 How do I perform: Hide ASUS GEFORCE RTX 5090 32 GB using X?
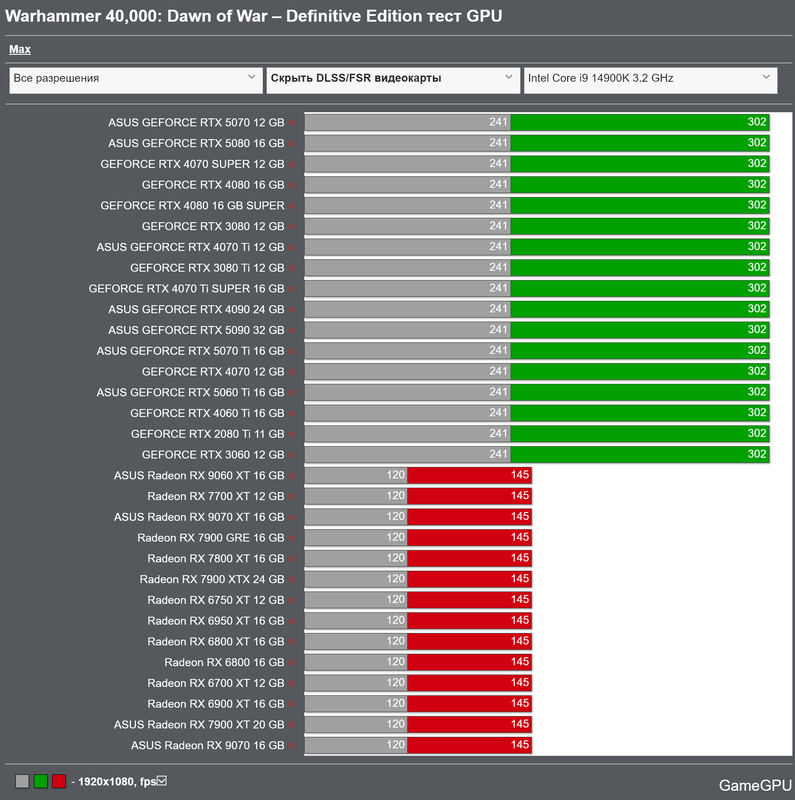pyautogui.click(x=291, y=331)
